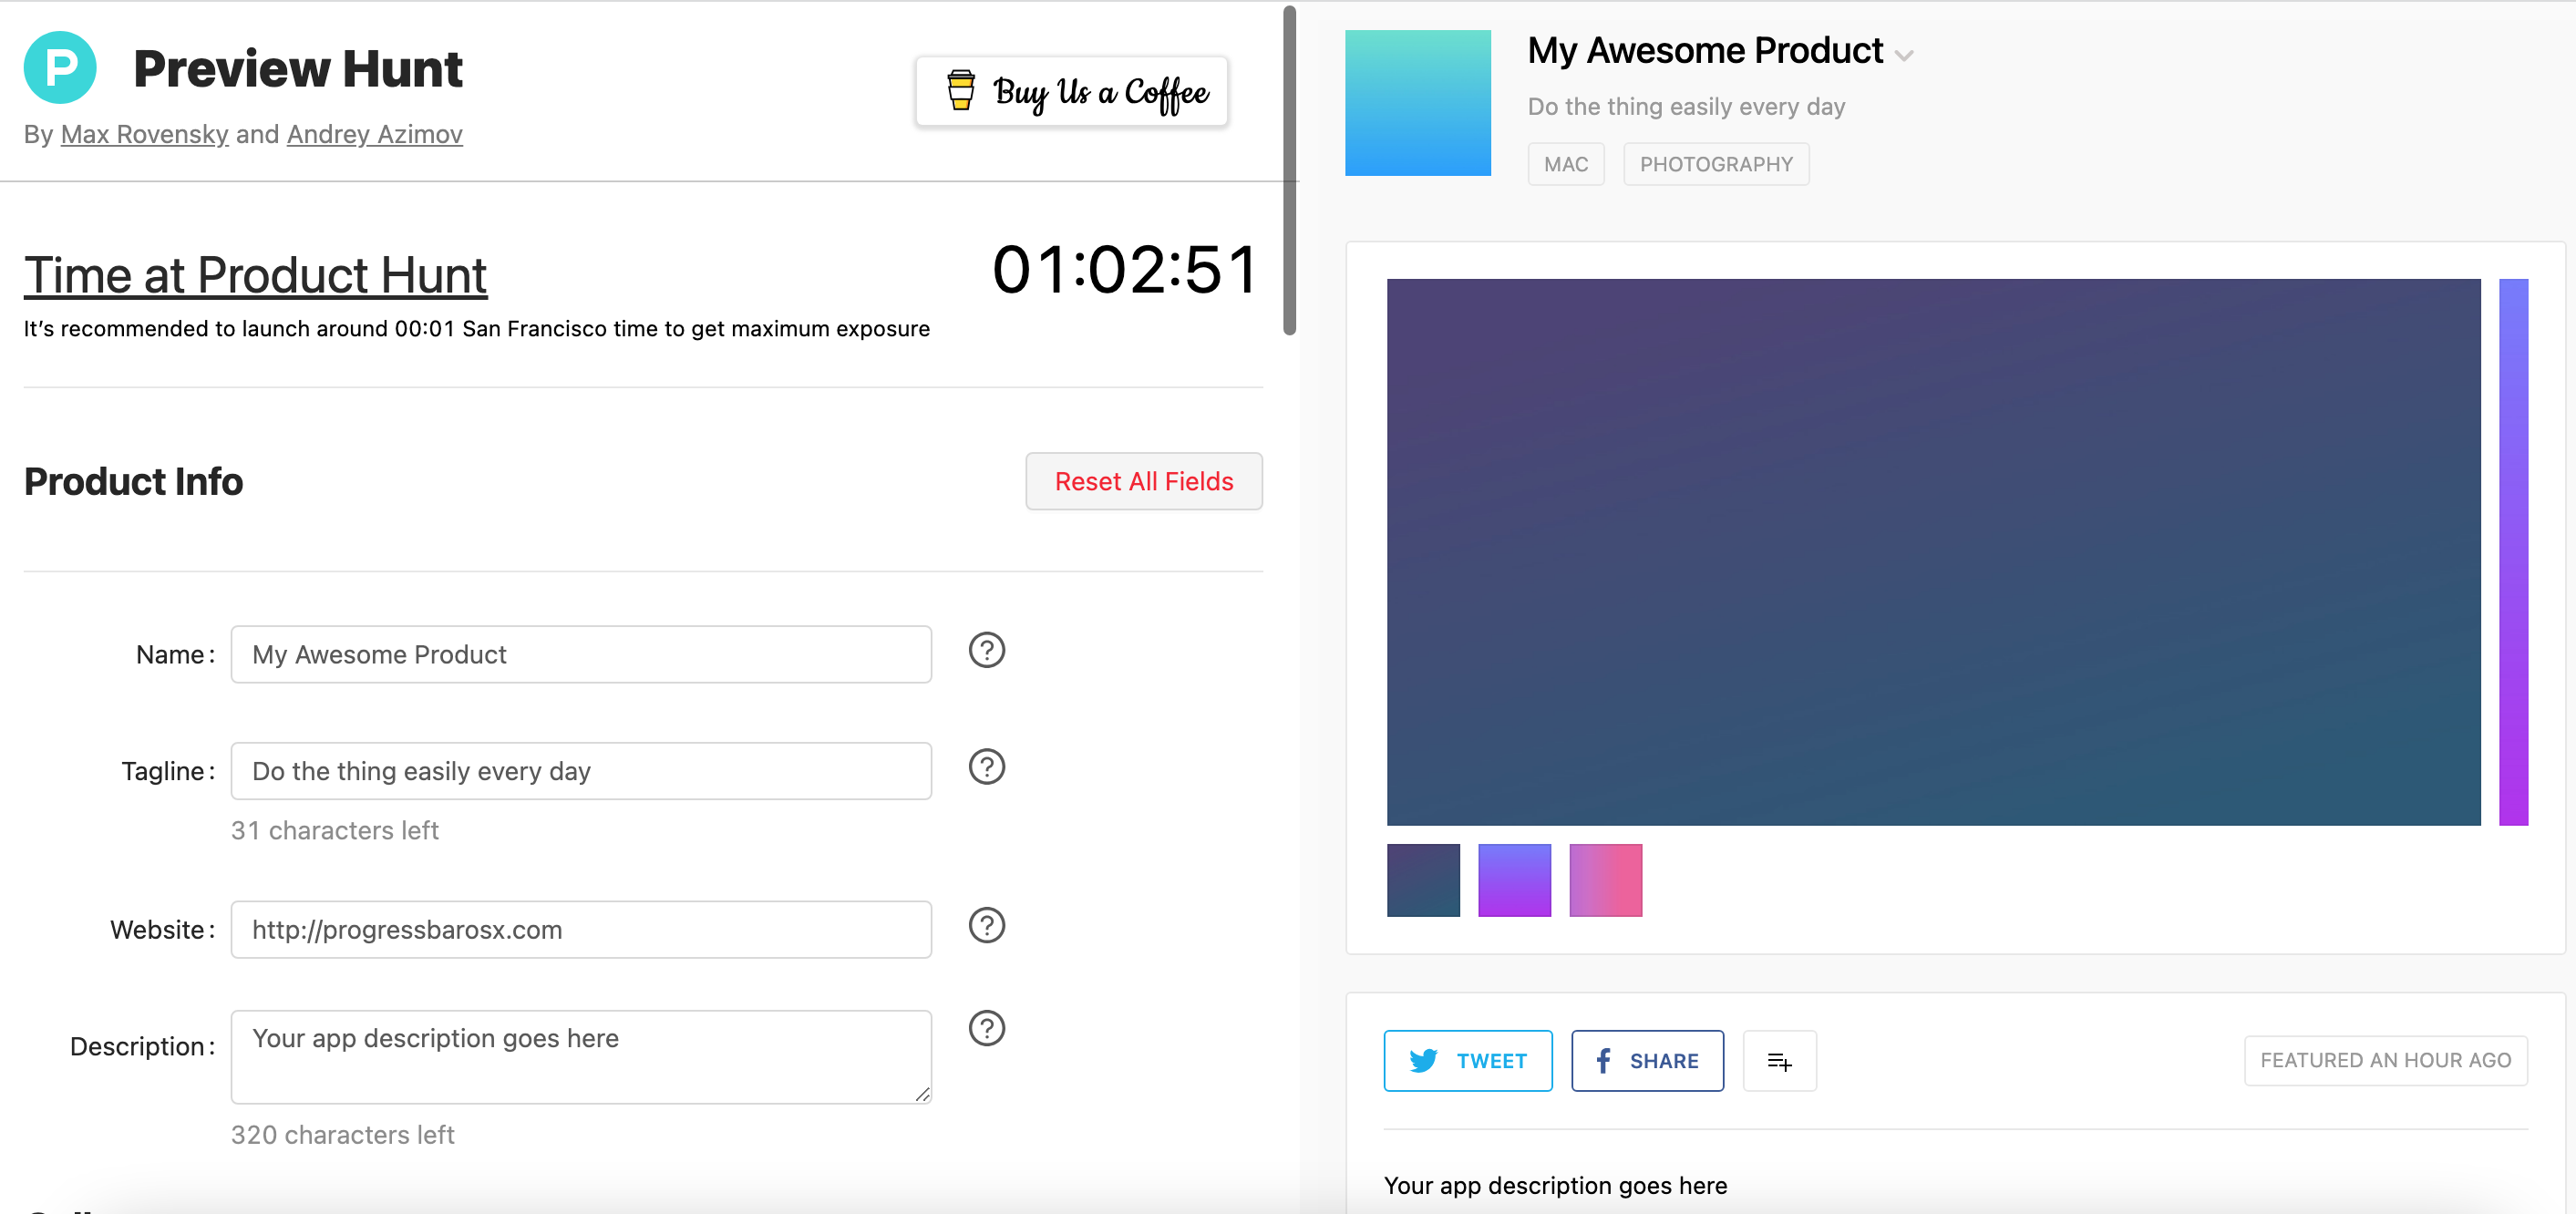
Task: Click the Facebook Share button
Action: (1646, 1061)
